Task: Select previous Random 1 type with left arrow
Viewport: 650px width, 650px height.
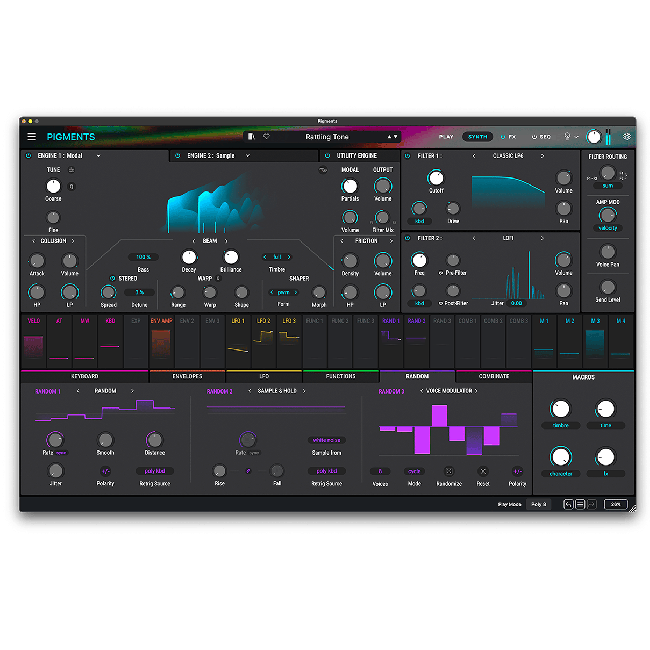Action: (78, 391)
